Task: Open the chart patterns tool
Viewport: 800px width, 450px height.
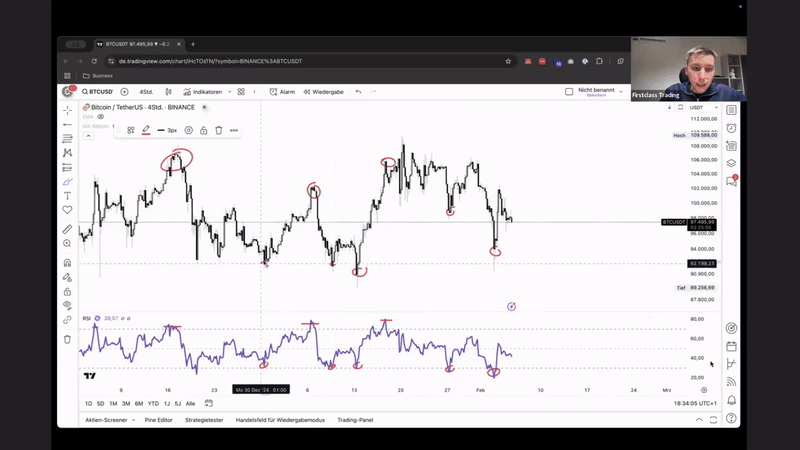Action: 67,153
